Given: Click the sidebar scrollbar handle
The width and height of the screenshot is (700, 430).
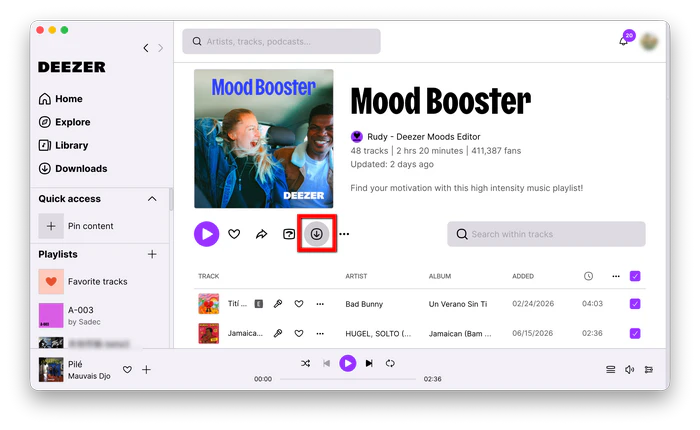Looking at the screenshot, I should [171, 199].
